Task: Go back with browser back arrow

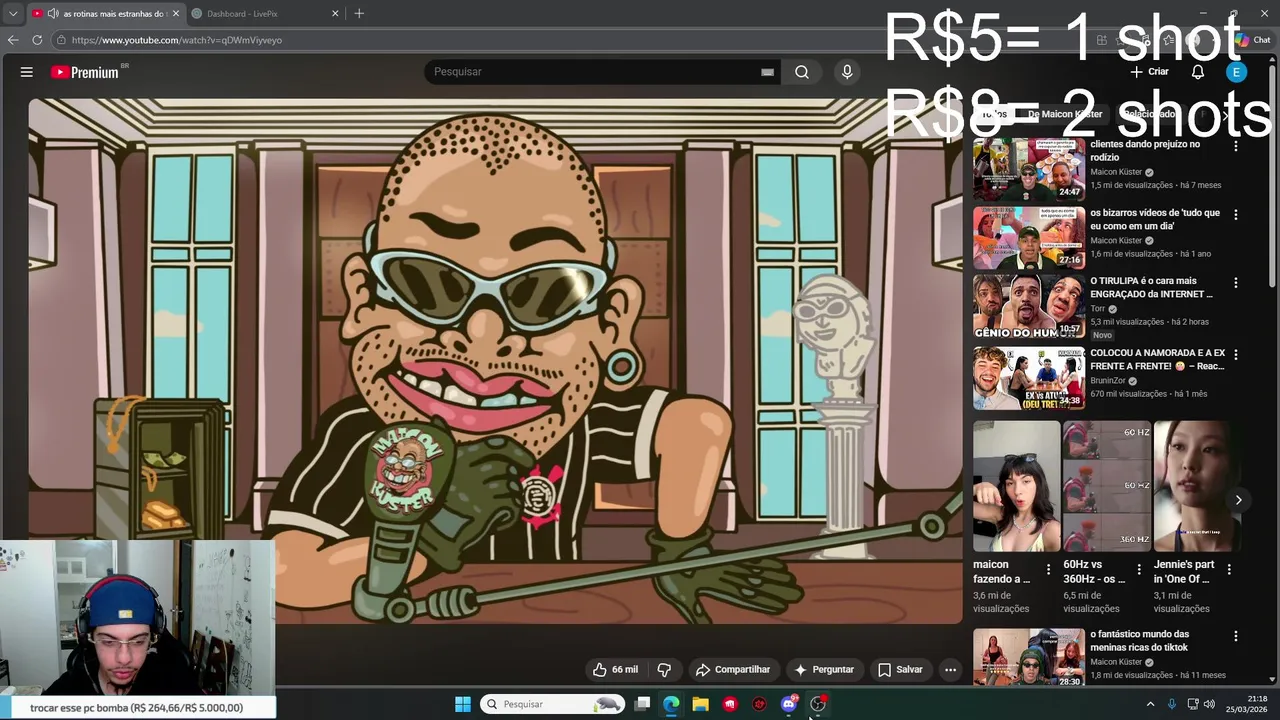Action: (x=13, y=40)
